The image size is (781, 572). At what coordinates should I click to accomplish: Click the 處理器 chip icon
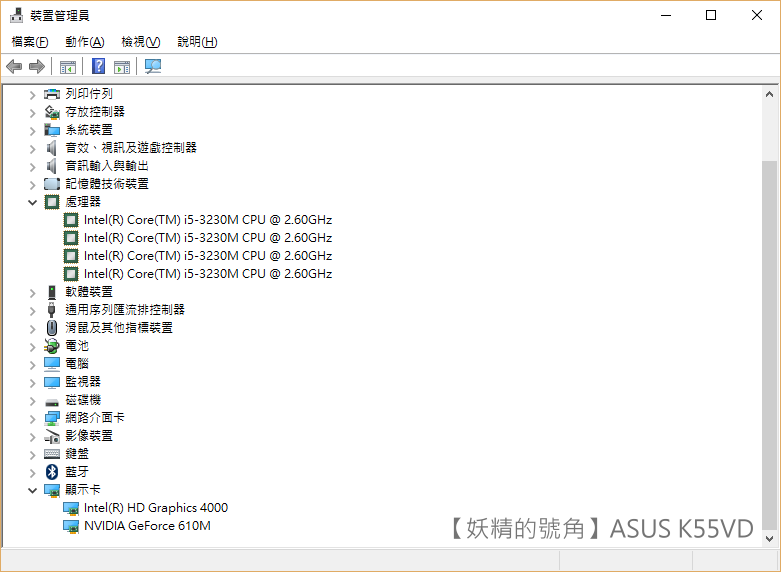point(52,202)
